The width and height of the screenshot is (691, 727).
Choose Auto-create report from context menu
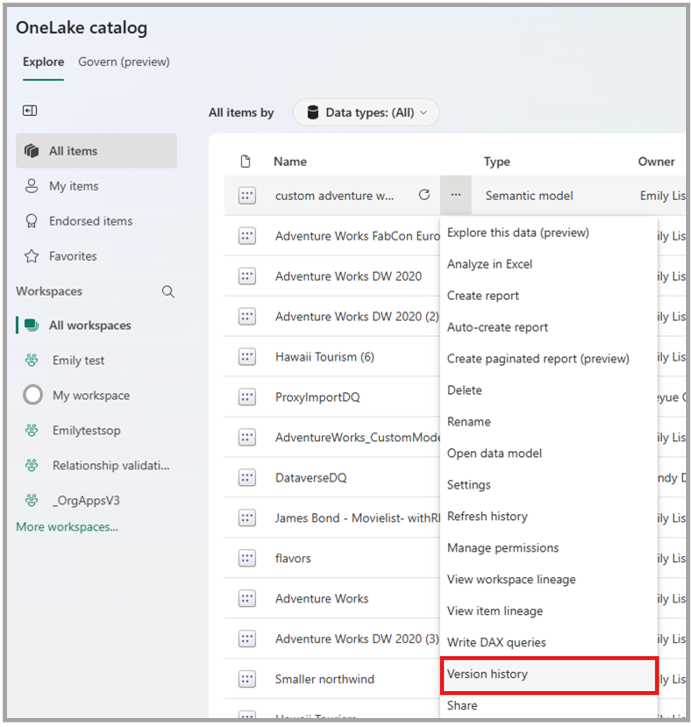click(x=549, y=327)
